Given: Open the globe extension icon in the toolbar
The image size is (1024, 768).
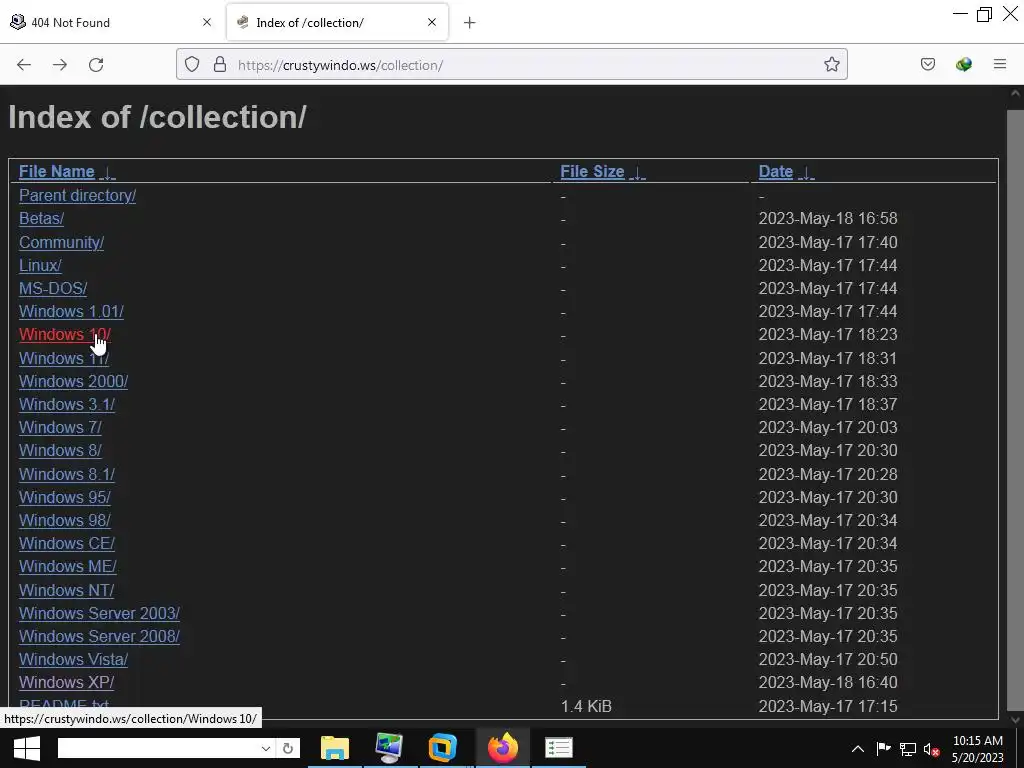Looking at the screenshot, I should tap(963, 65).
